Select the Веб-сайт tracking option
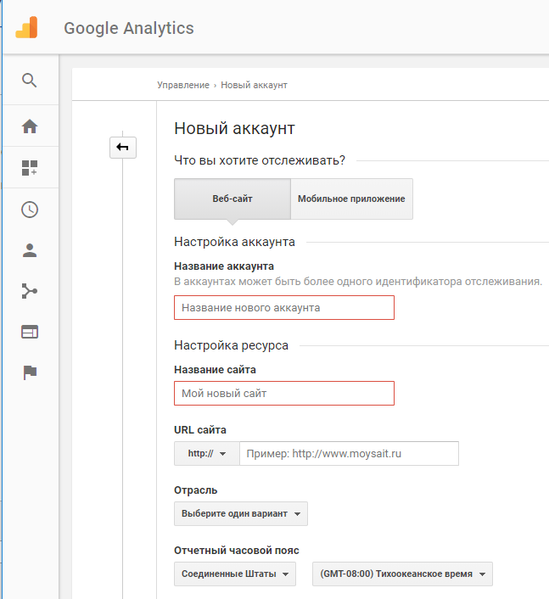 point(232,199)
